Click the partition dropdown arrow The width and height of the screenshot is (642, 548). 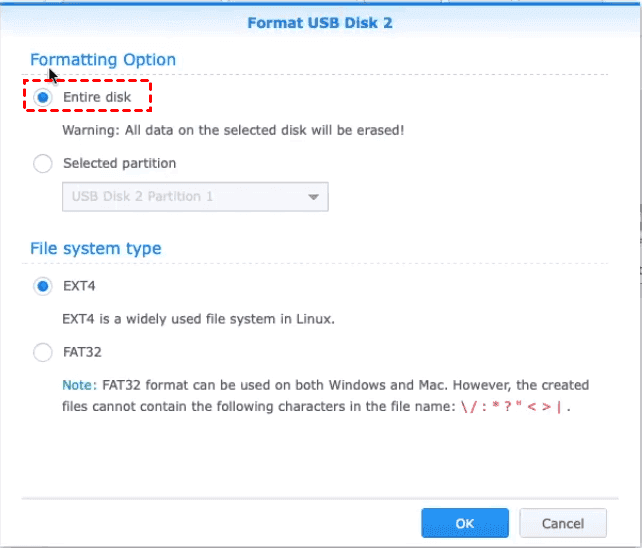314,197
